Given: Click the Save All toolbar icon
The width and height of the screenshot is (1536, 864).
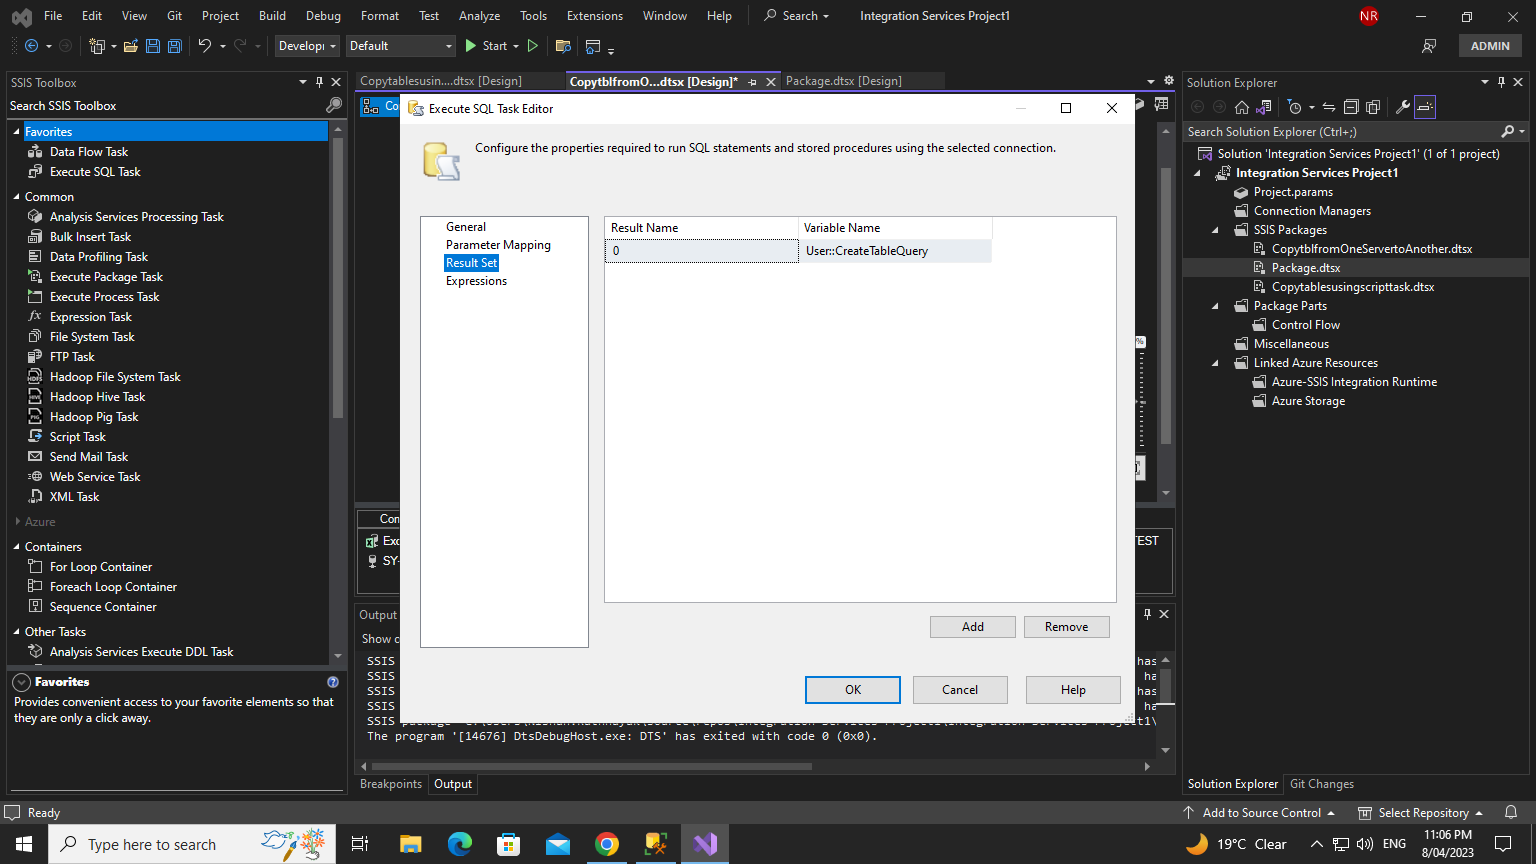Looking at the screenshot, I should [x=174, y=46].
